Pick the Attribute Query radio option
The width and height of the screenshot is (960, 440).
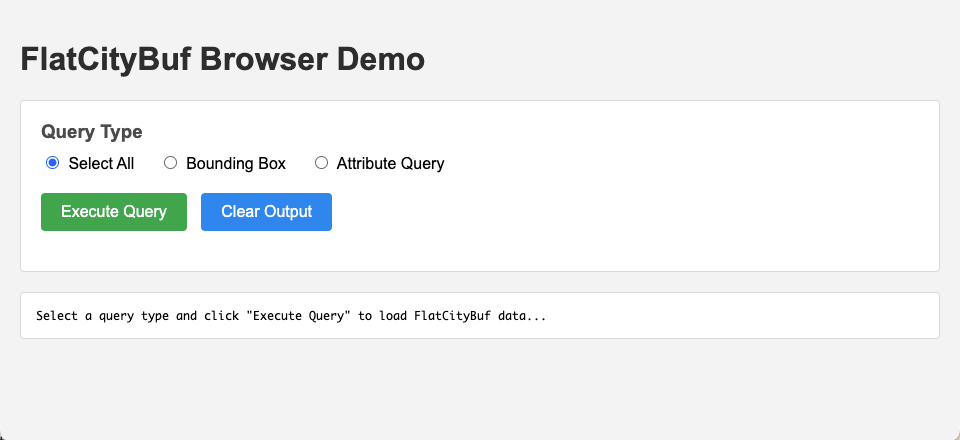(x=321, y=163)
